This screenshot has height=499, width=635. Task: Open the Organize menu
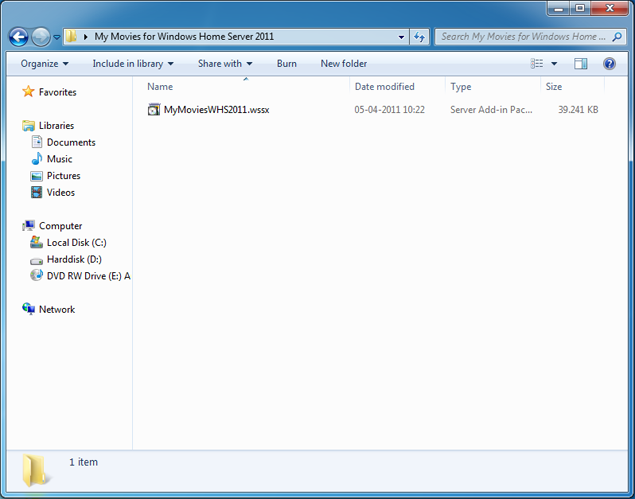(x=45, y=64)
